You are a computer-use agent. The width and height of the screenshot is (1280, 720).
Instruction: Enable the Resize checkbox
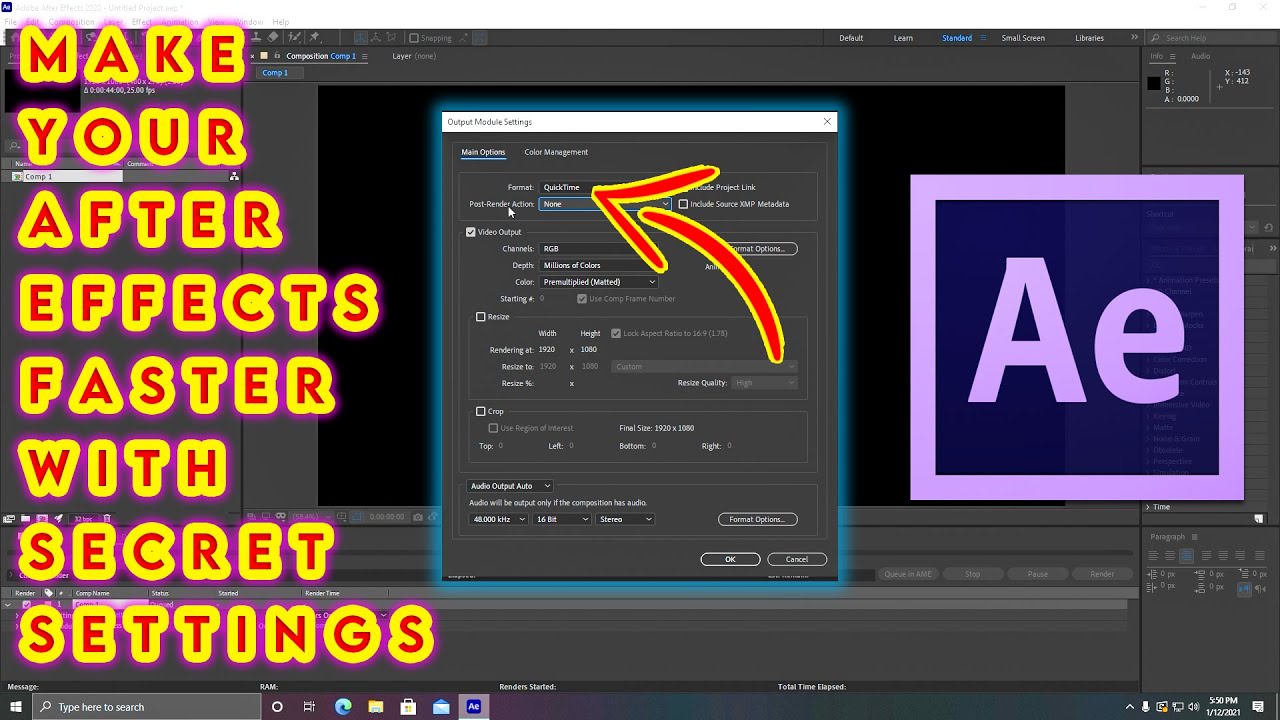481,317
